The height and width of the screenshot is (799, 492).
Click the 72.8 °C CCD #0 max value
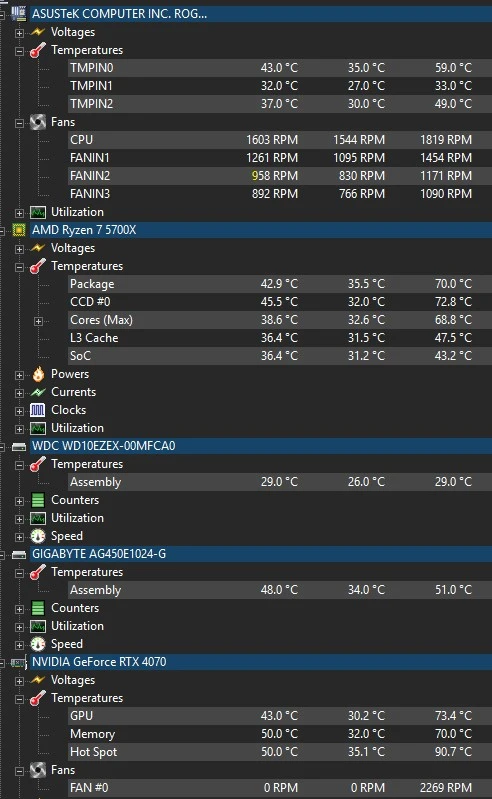[x=453, y=302]
